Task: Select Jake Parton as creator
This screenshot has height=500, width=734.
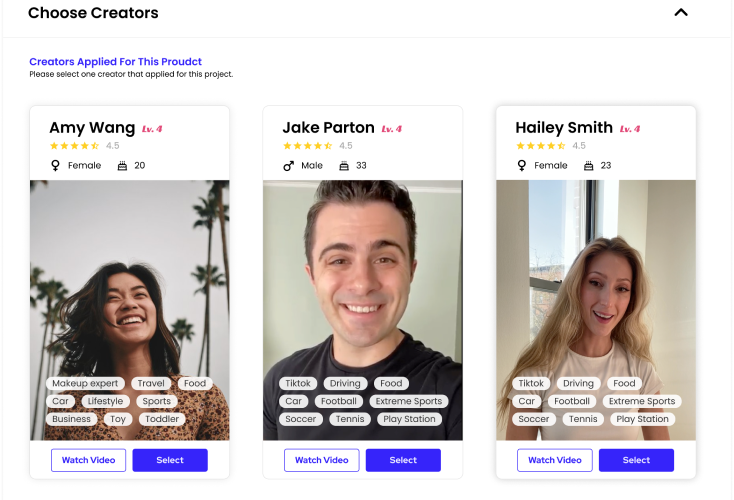Action: click(x=403, y=460)
